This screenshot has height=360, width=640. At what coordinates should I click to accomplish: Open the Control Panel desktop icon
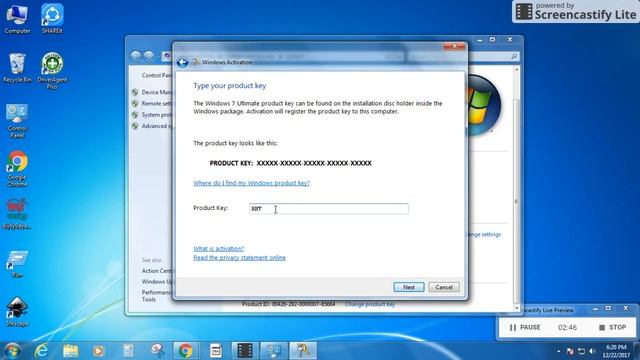tap(17, 121)
